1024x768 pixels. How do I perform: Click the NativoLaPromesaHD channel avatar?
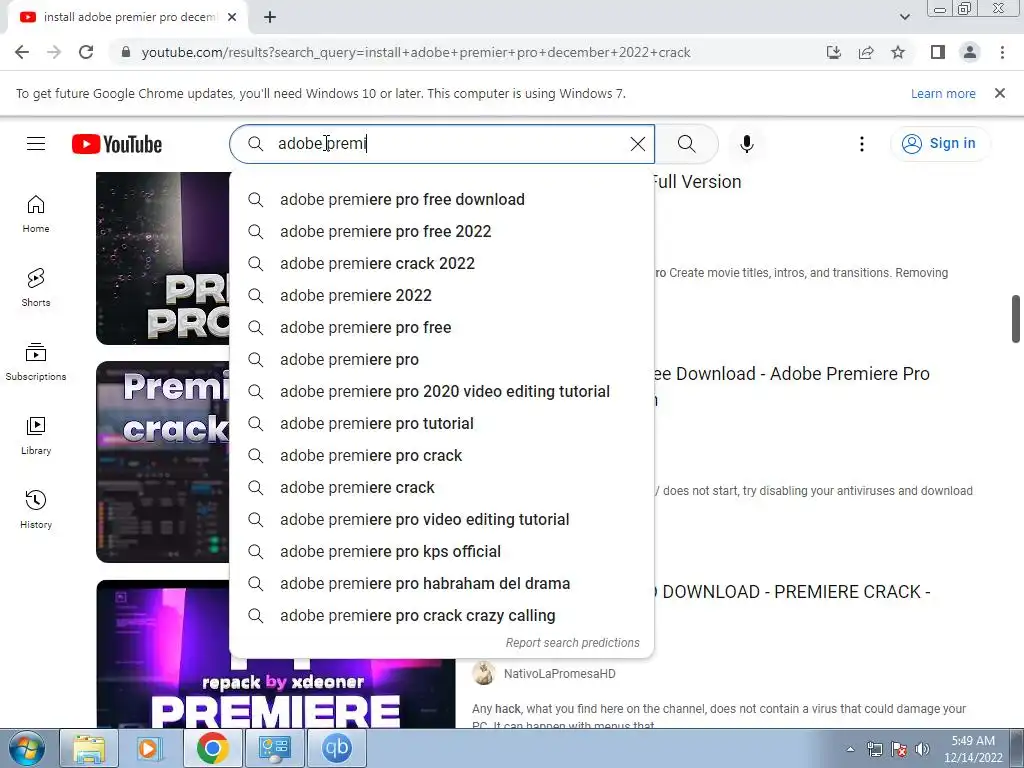coord(484,673)
